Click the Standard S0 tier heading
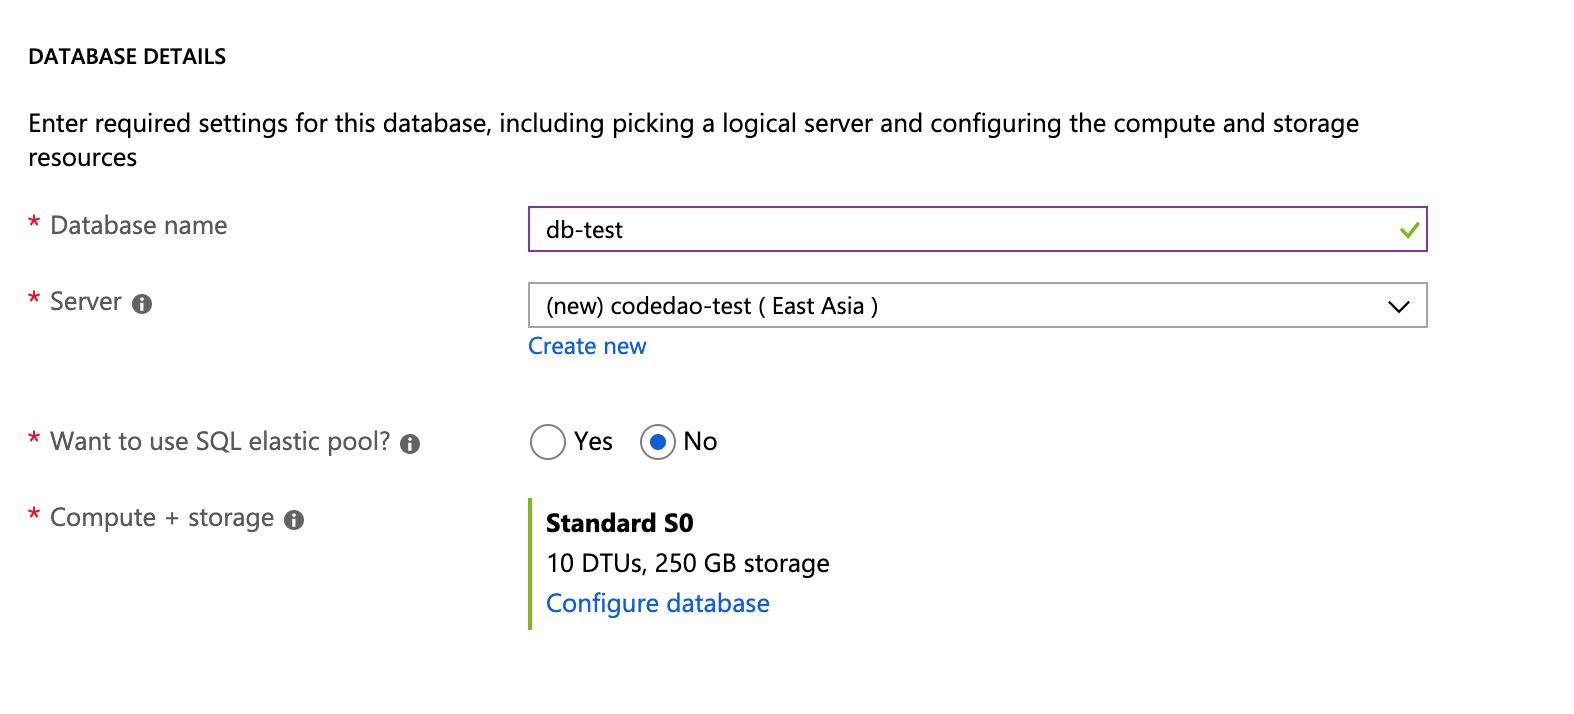This screenshot has height=714, width=1574. tap(619, 523)
